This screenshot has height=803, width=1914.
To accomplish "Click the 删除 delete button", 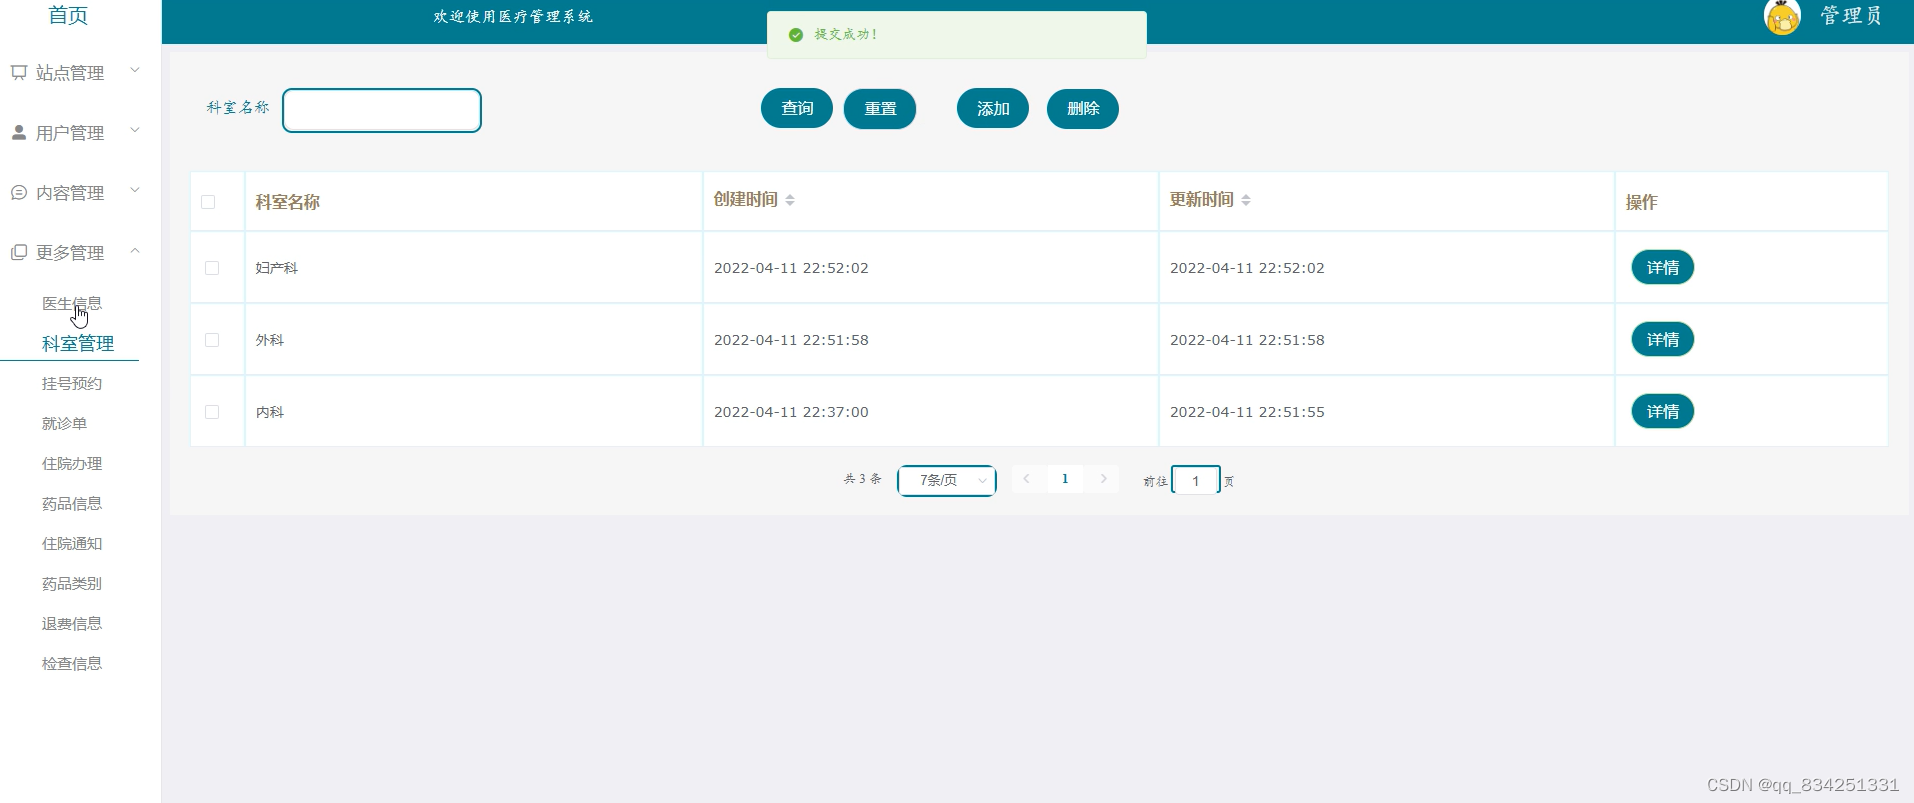I will (1083, 109).
